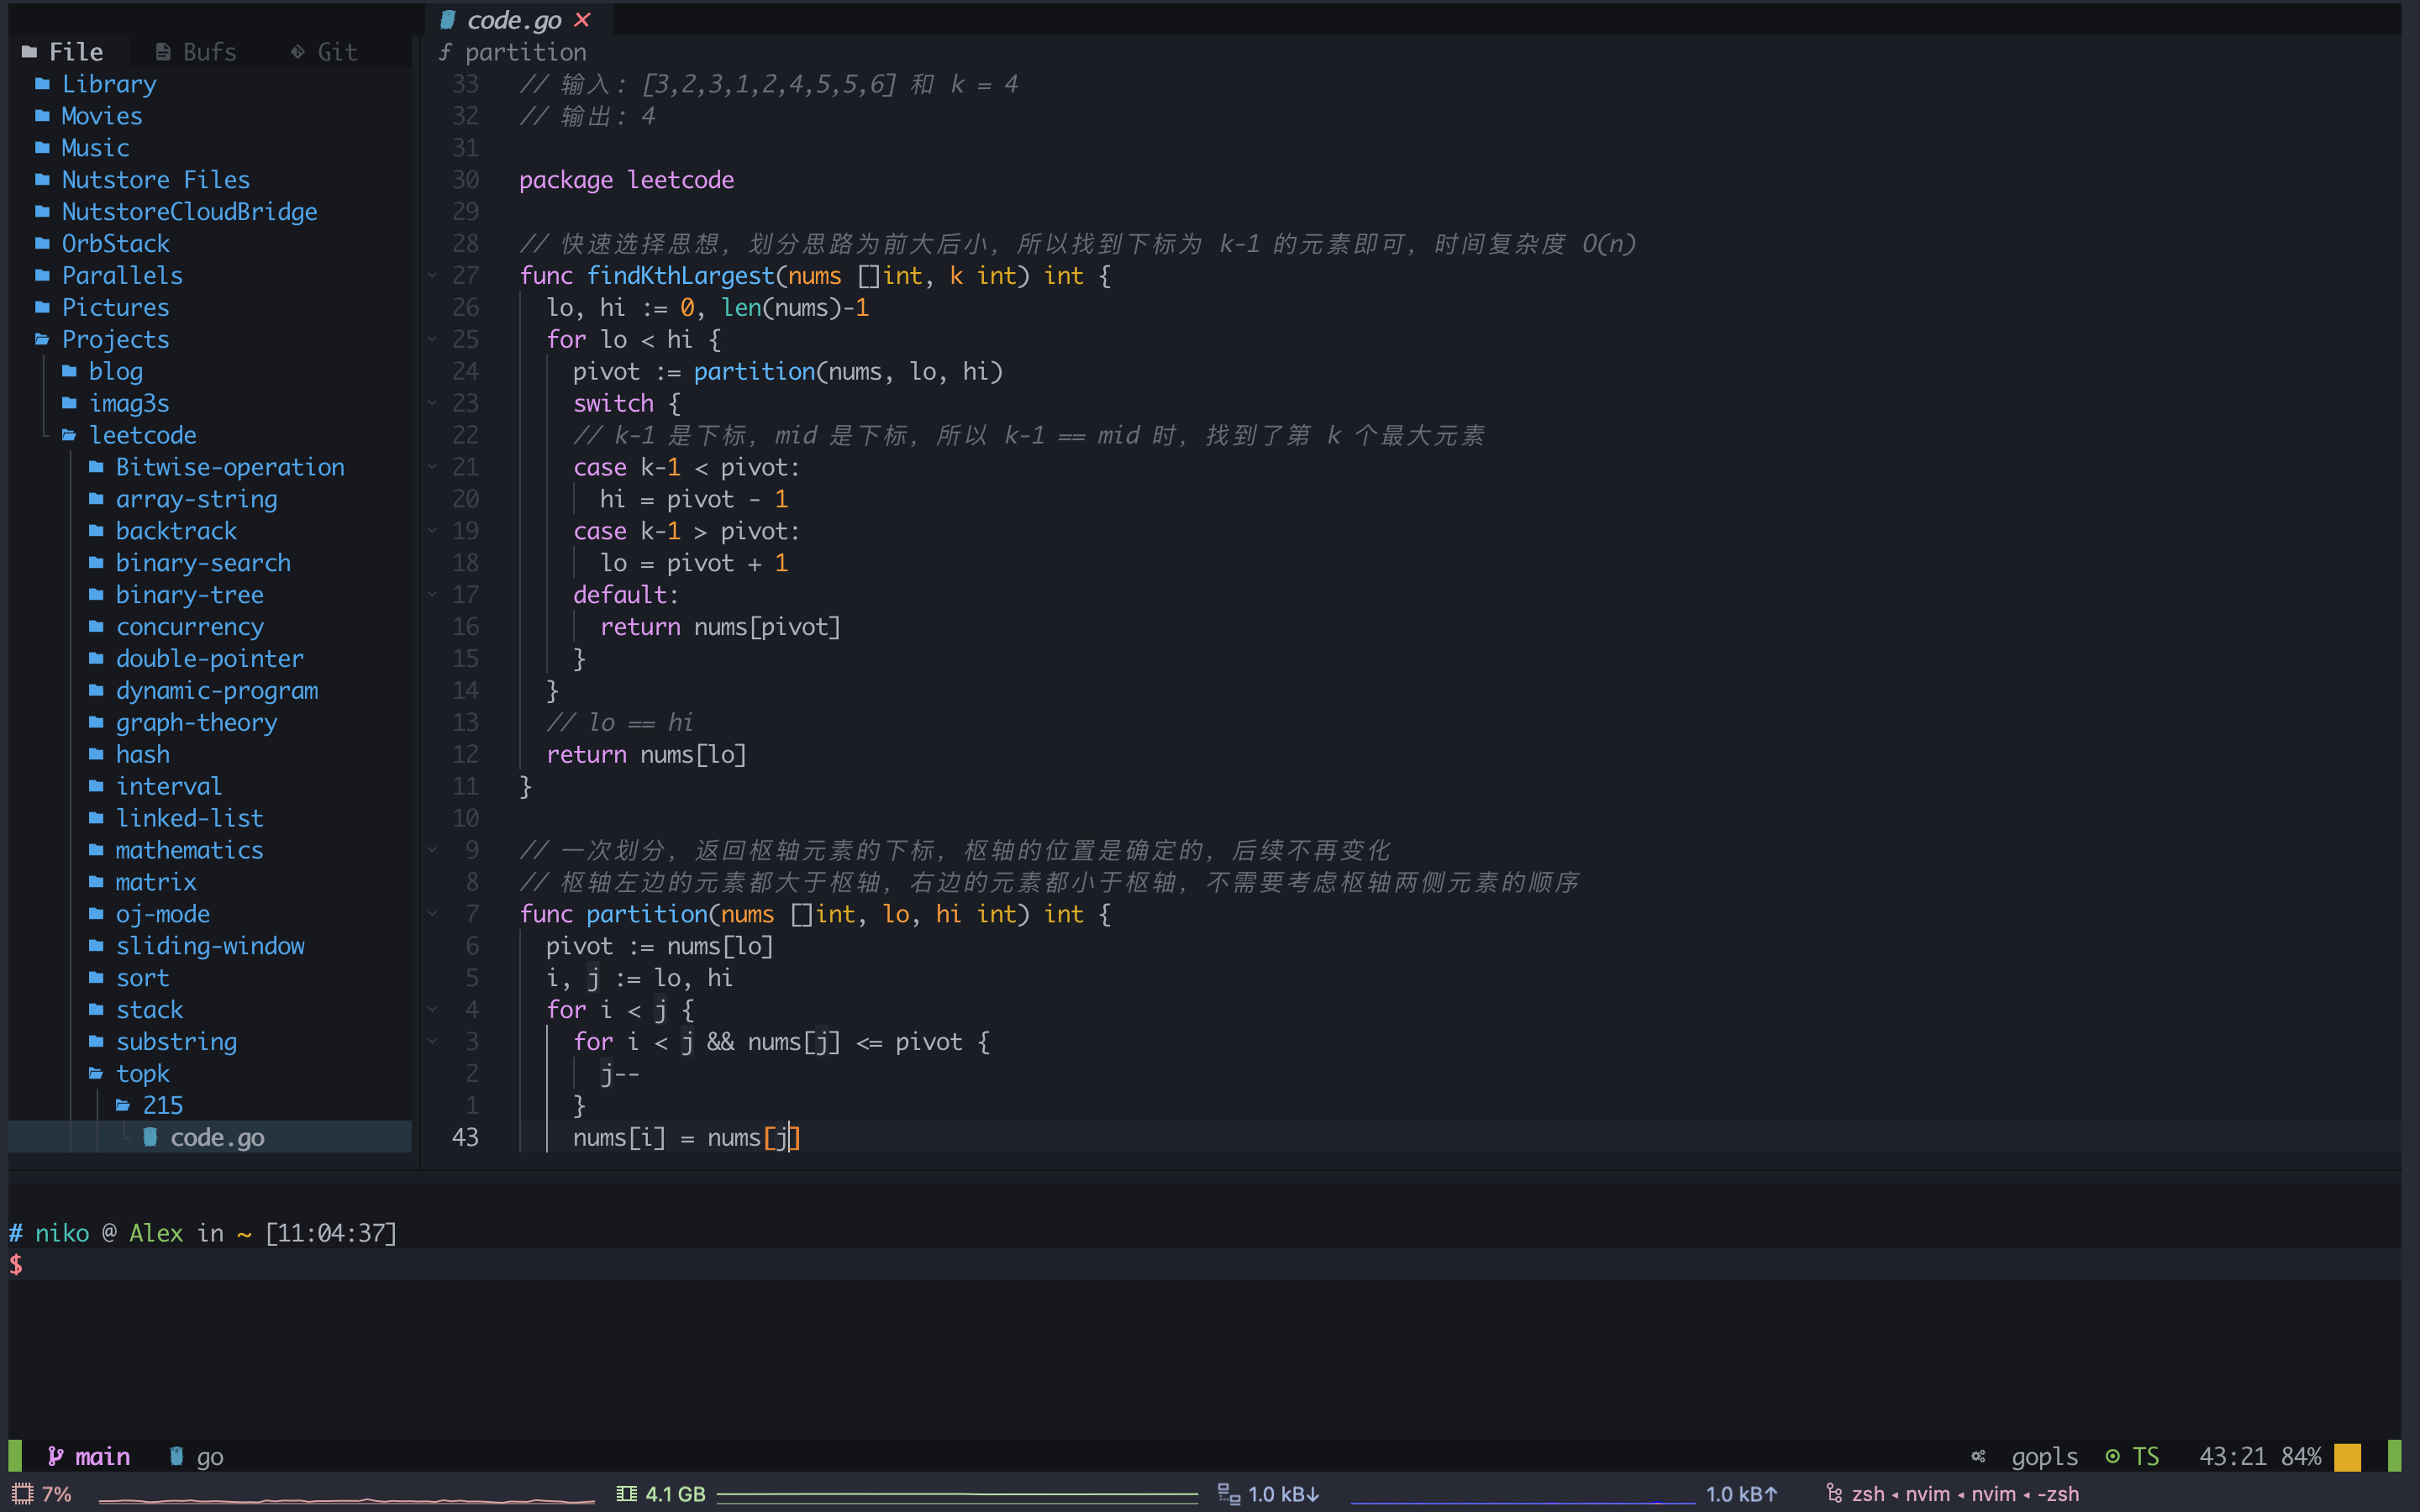Screen dimensions: 2420x1512
Task: Click the 4.1 GB memory icon
Action: pyautogui.click(x=627, y=1494)
